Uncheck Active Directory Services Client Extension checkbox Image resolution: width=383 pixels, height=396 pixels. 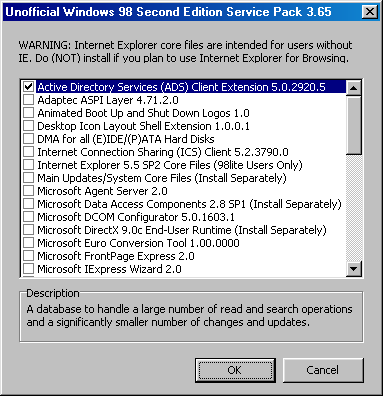[x=29, y=87]
